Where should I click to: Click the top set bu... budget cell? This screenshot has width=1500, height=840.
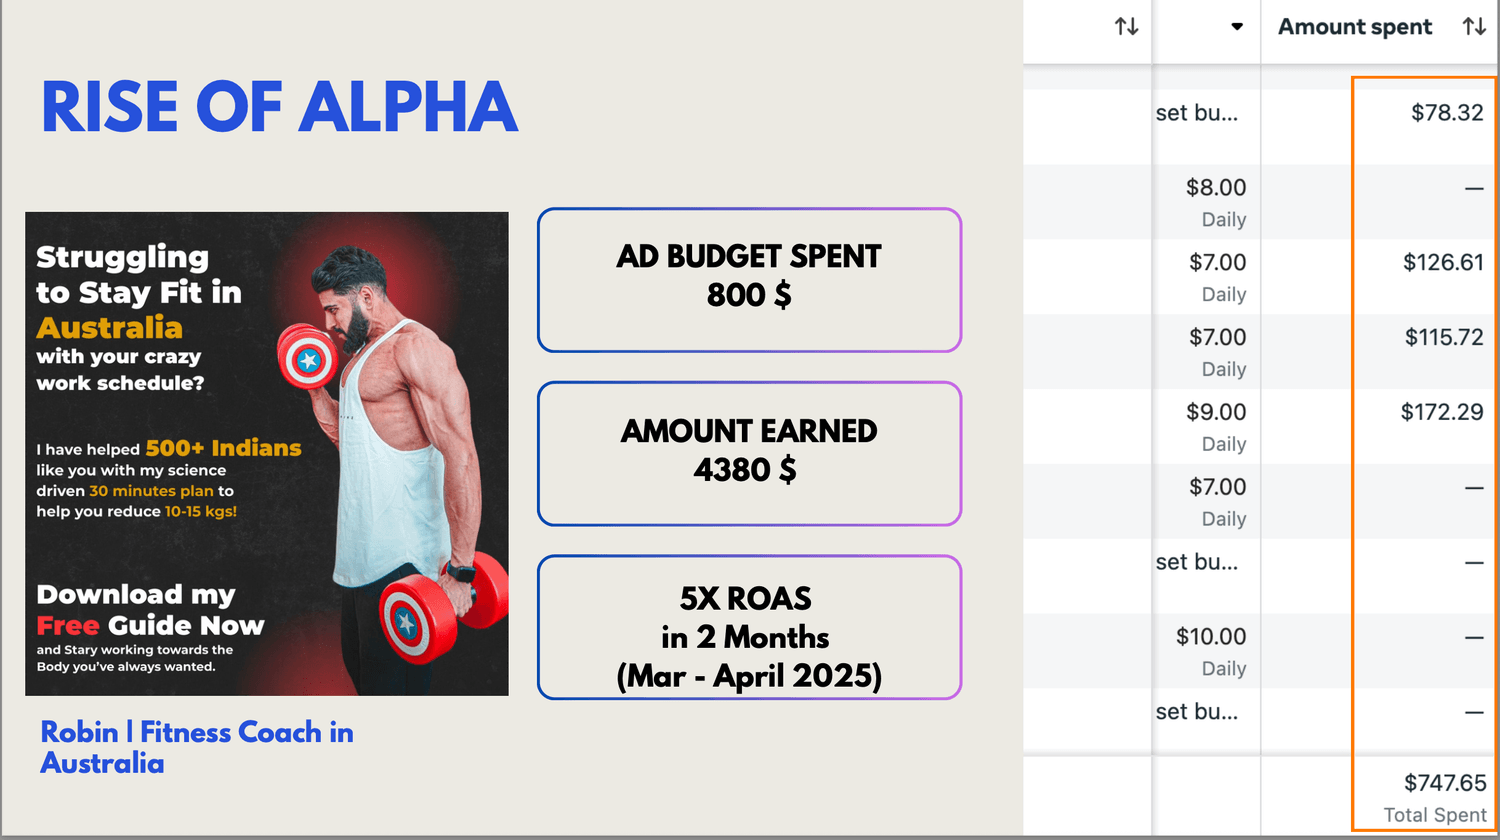click(x=1197, y=113)
